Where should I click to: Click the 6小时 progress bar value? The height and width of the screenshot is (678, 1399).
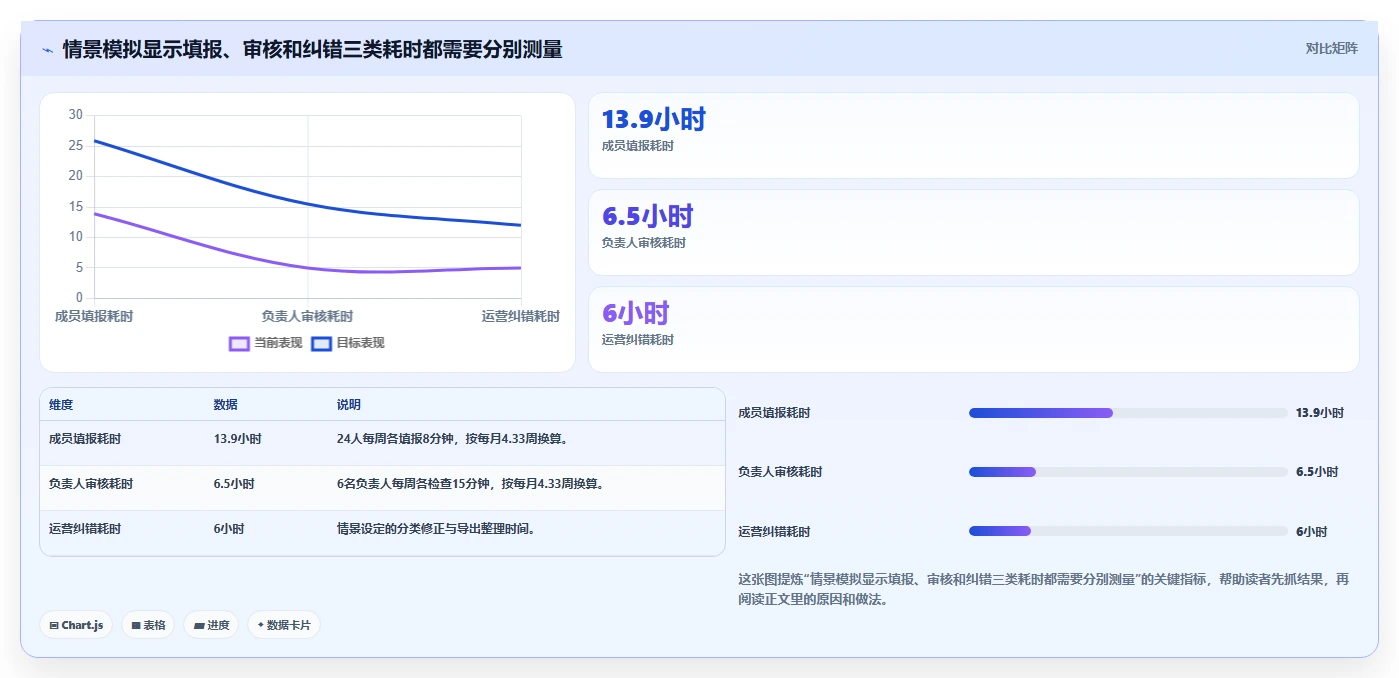(1311, 532)
